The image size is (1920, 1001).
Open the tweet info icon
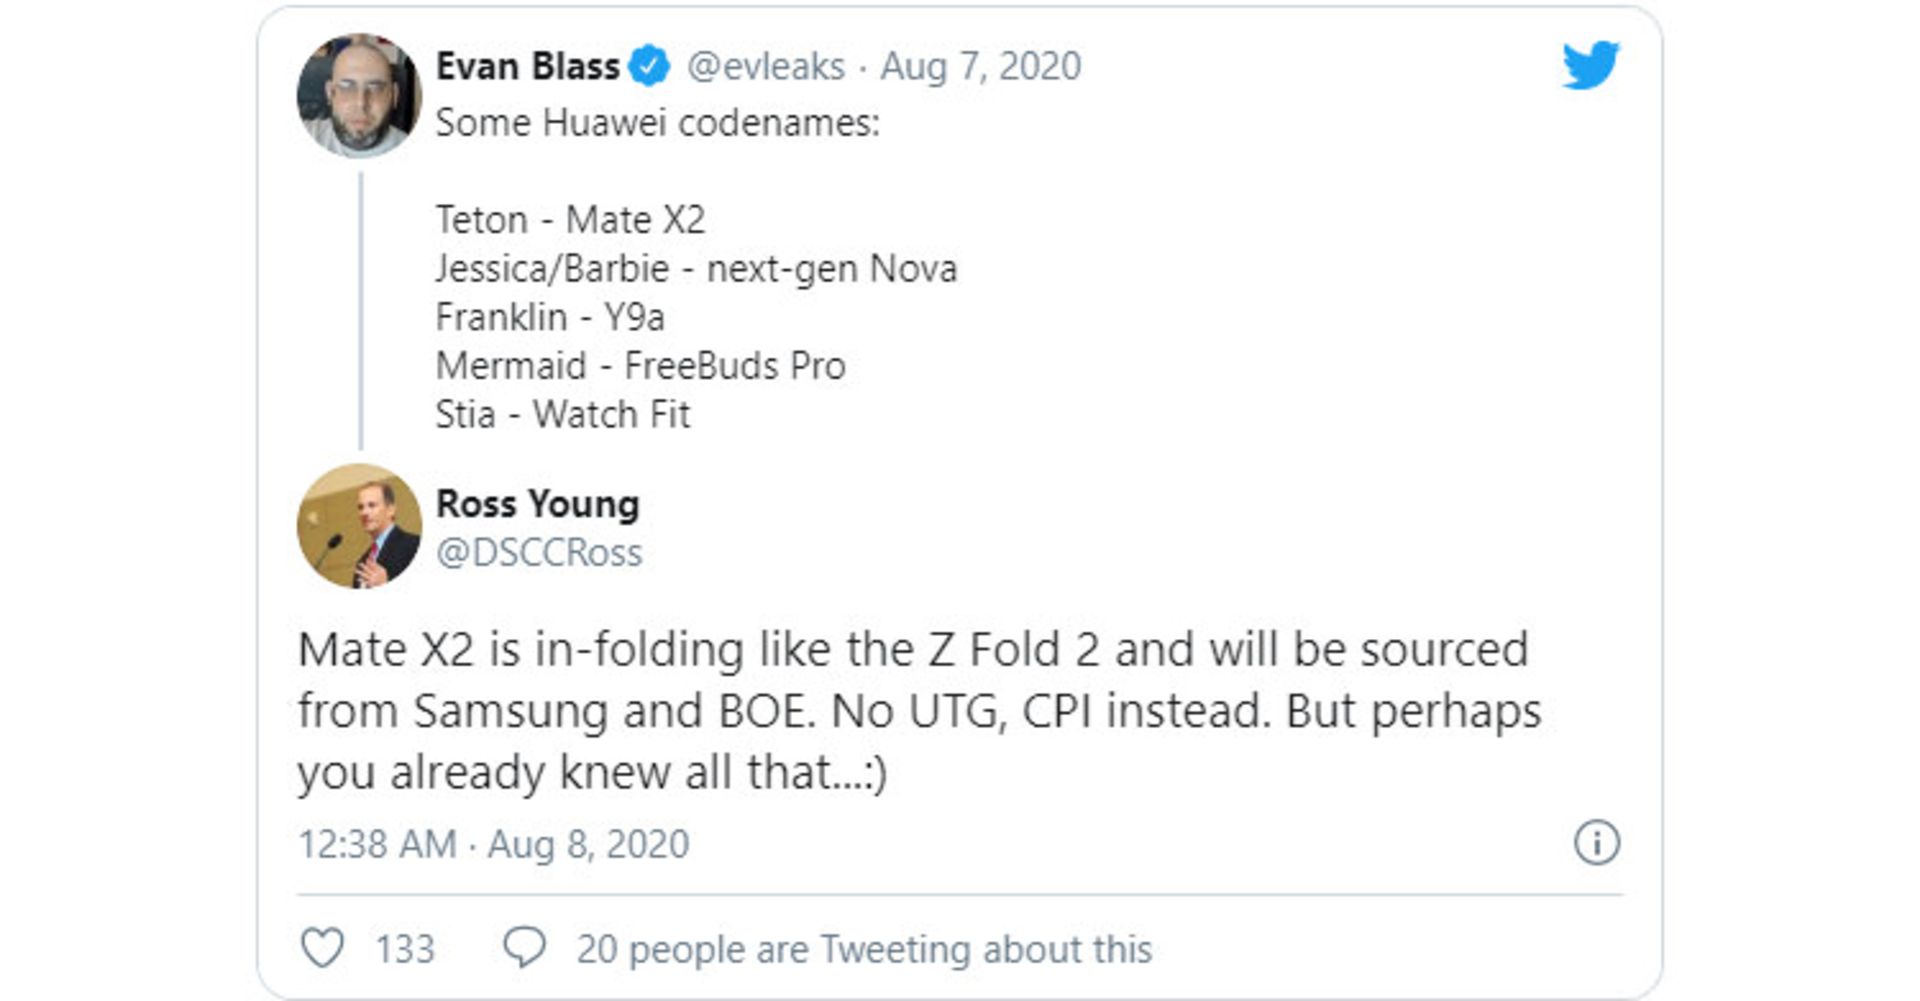(x=1596, y=843)
